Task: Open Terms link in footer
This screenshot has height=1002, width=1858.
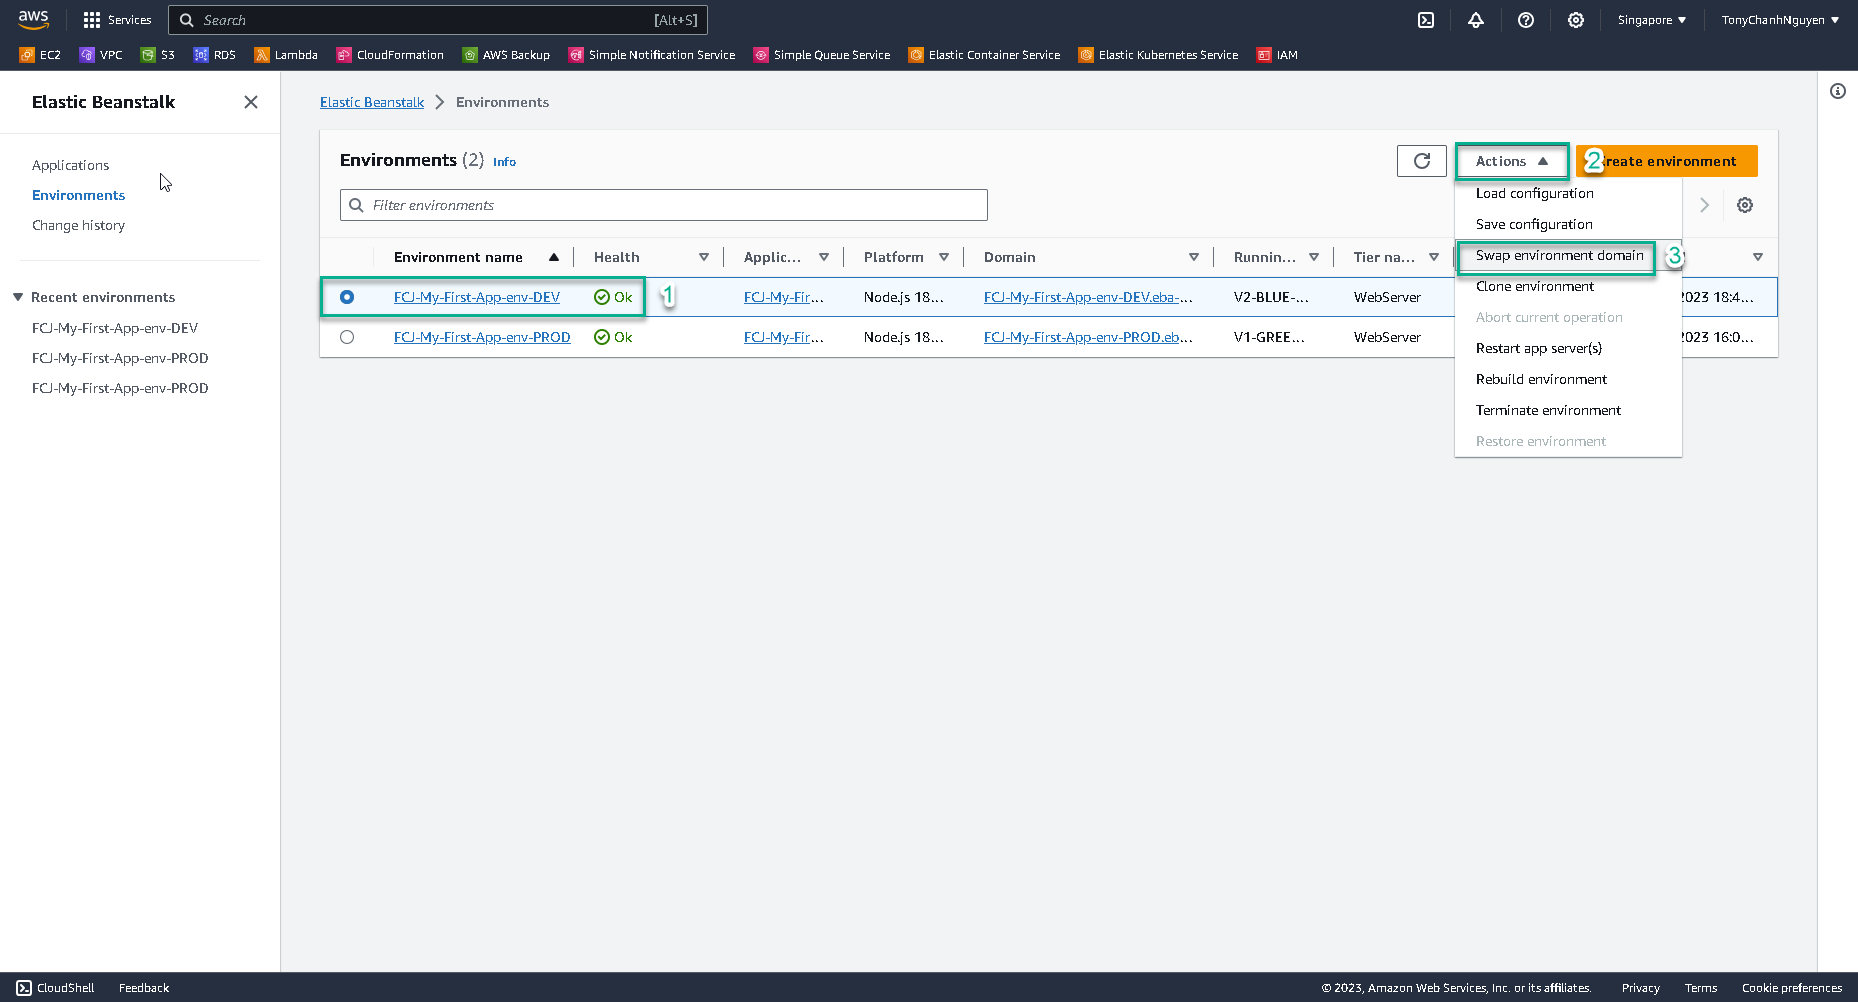Action: click(x=1701, y=988)
